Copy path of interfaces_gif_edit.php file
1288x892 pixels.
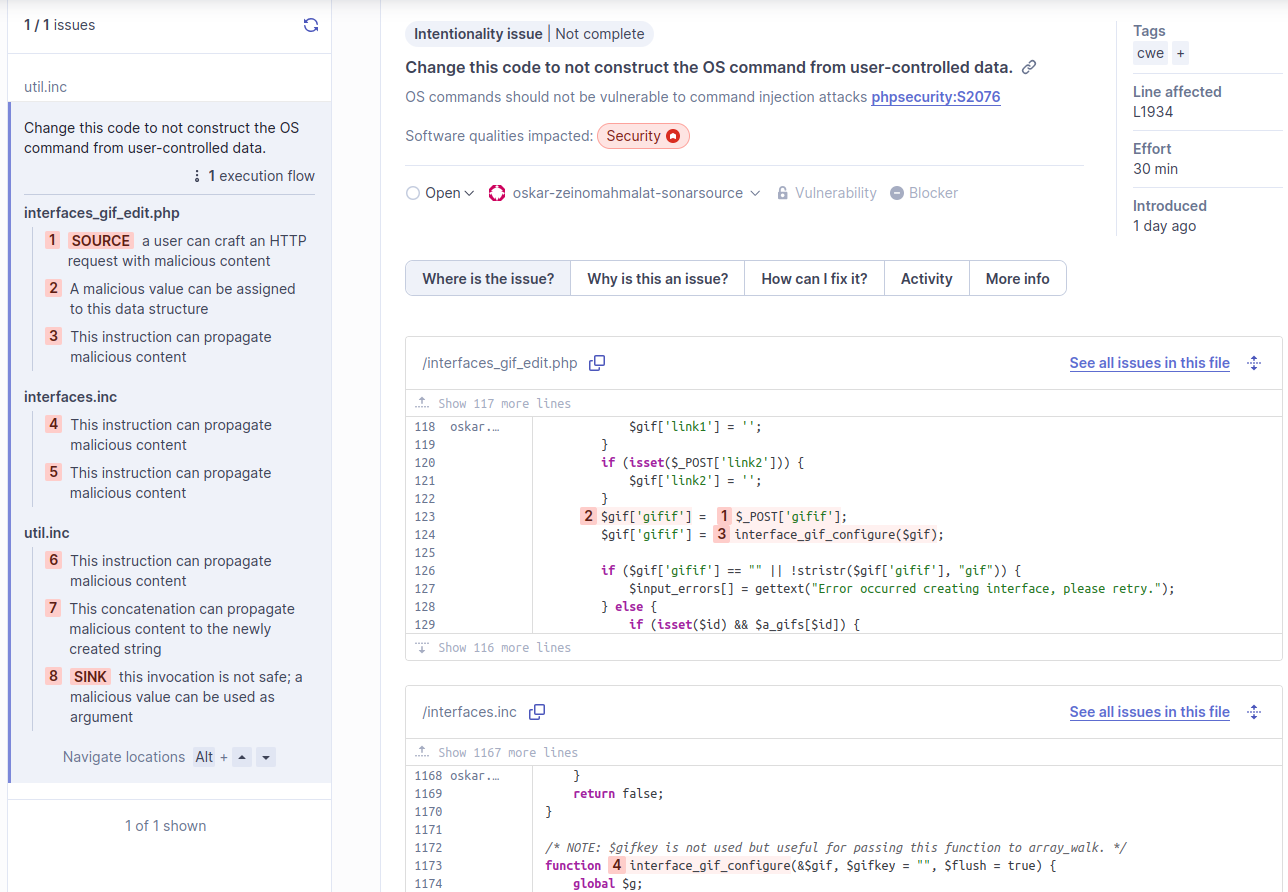pyautogui.click(x=597, y=363)
